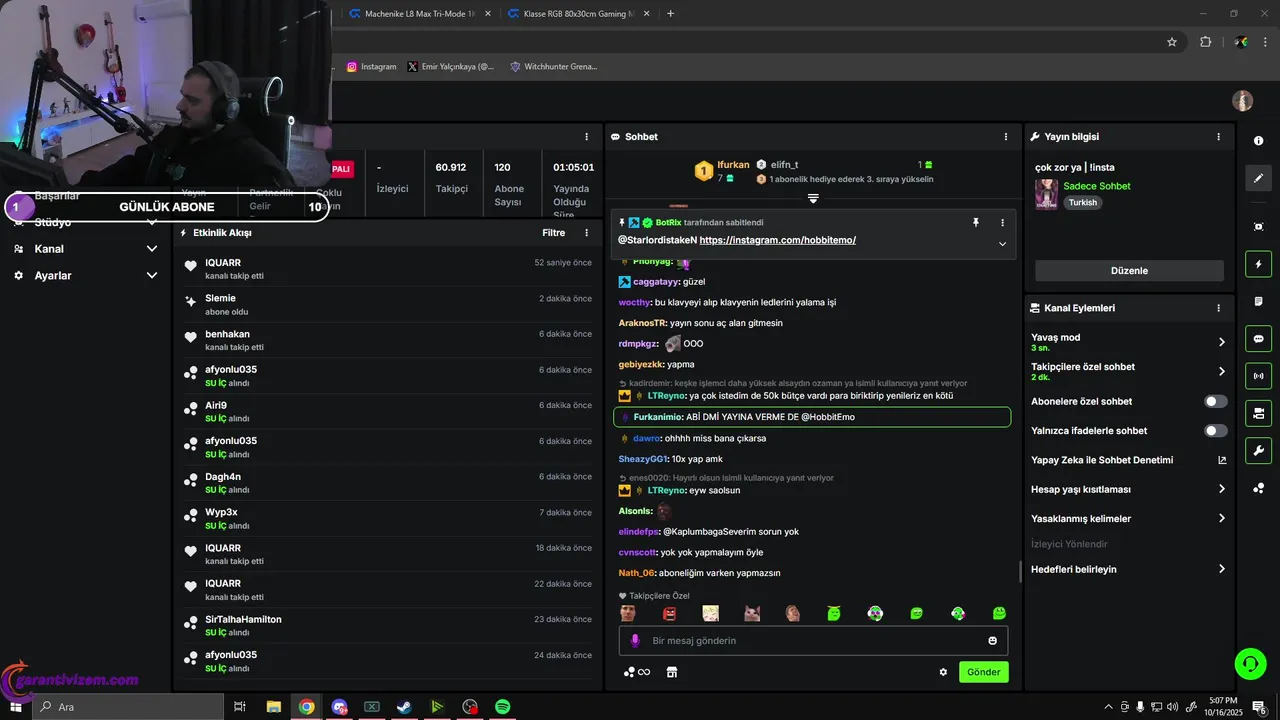Click the purple microphone icon in chat box
The image size is (1280, 720).
[634, 641]
